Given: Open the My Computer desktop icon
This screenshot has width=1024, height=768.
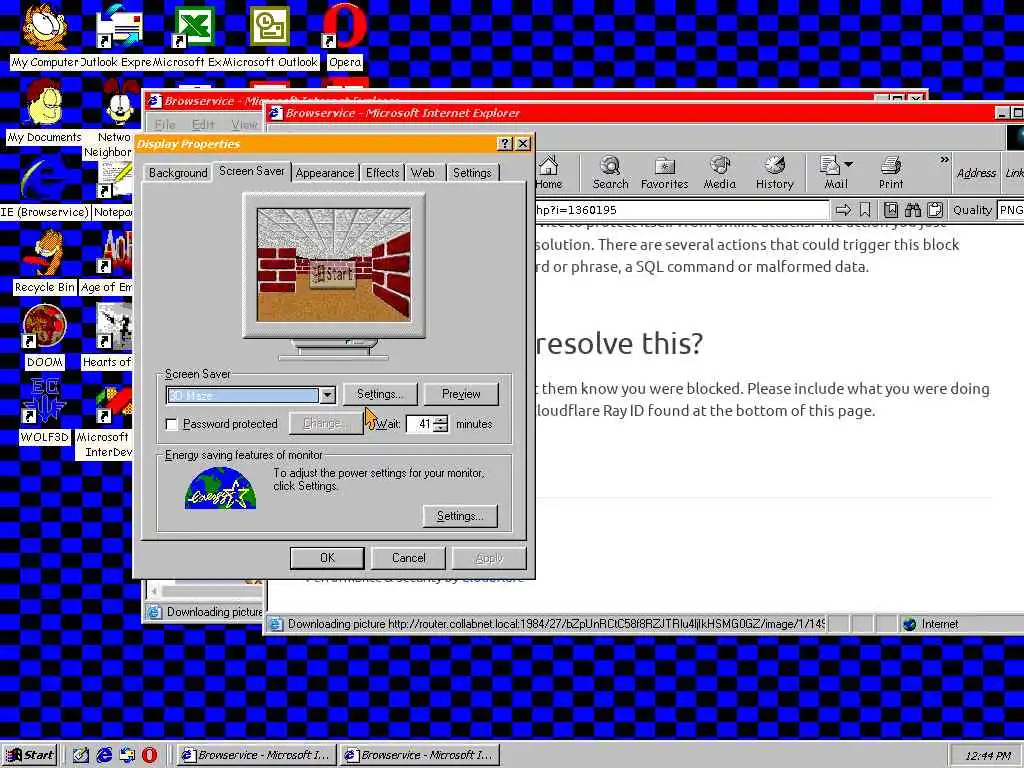Looking at the screenshot, I should [x=44, y=36].
